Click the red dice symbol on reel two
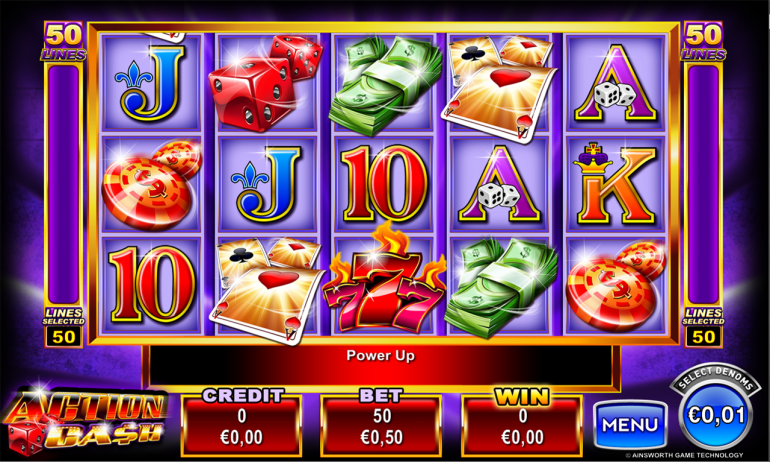 (x=266, y=82)
